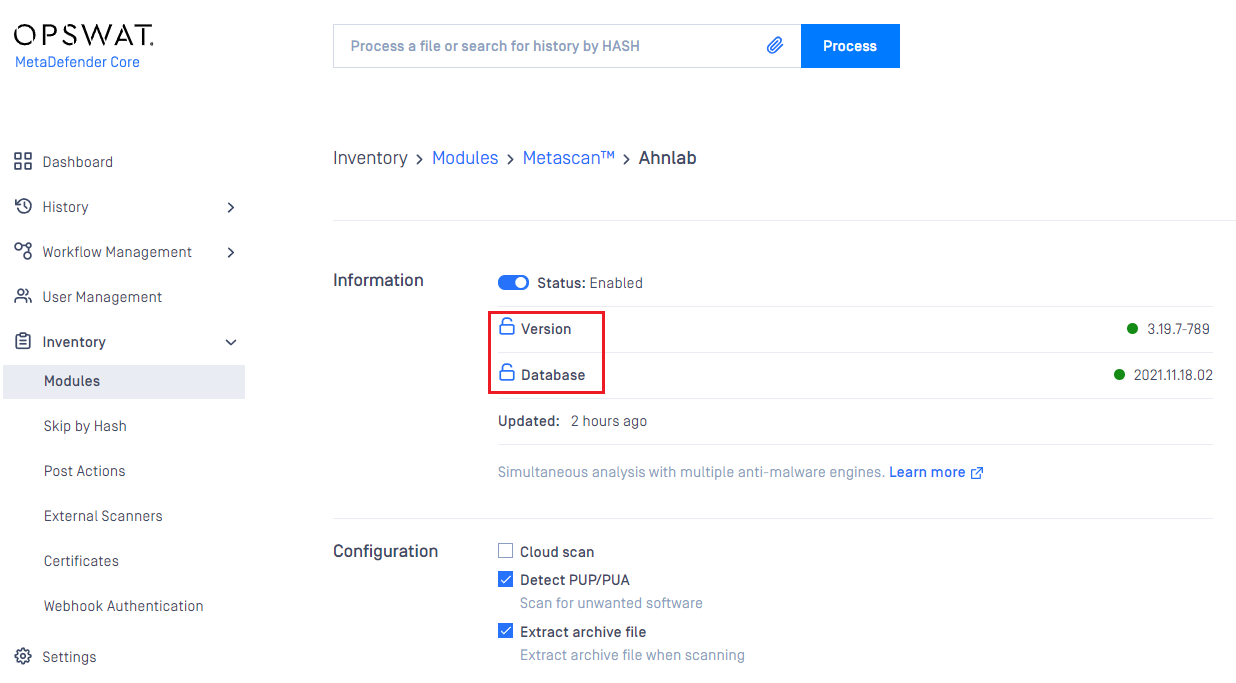Click the OPSWAT MetaDefender Core logo

(x=84, y=47)
